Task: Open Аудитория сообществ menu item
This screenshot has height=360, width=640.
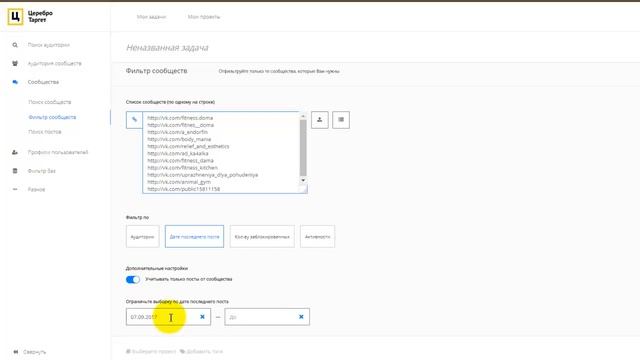Action: (x=55, y=63)
